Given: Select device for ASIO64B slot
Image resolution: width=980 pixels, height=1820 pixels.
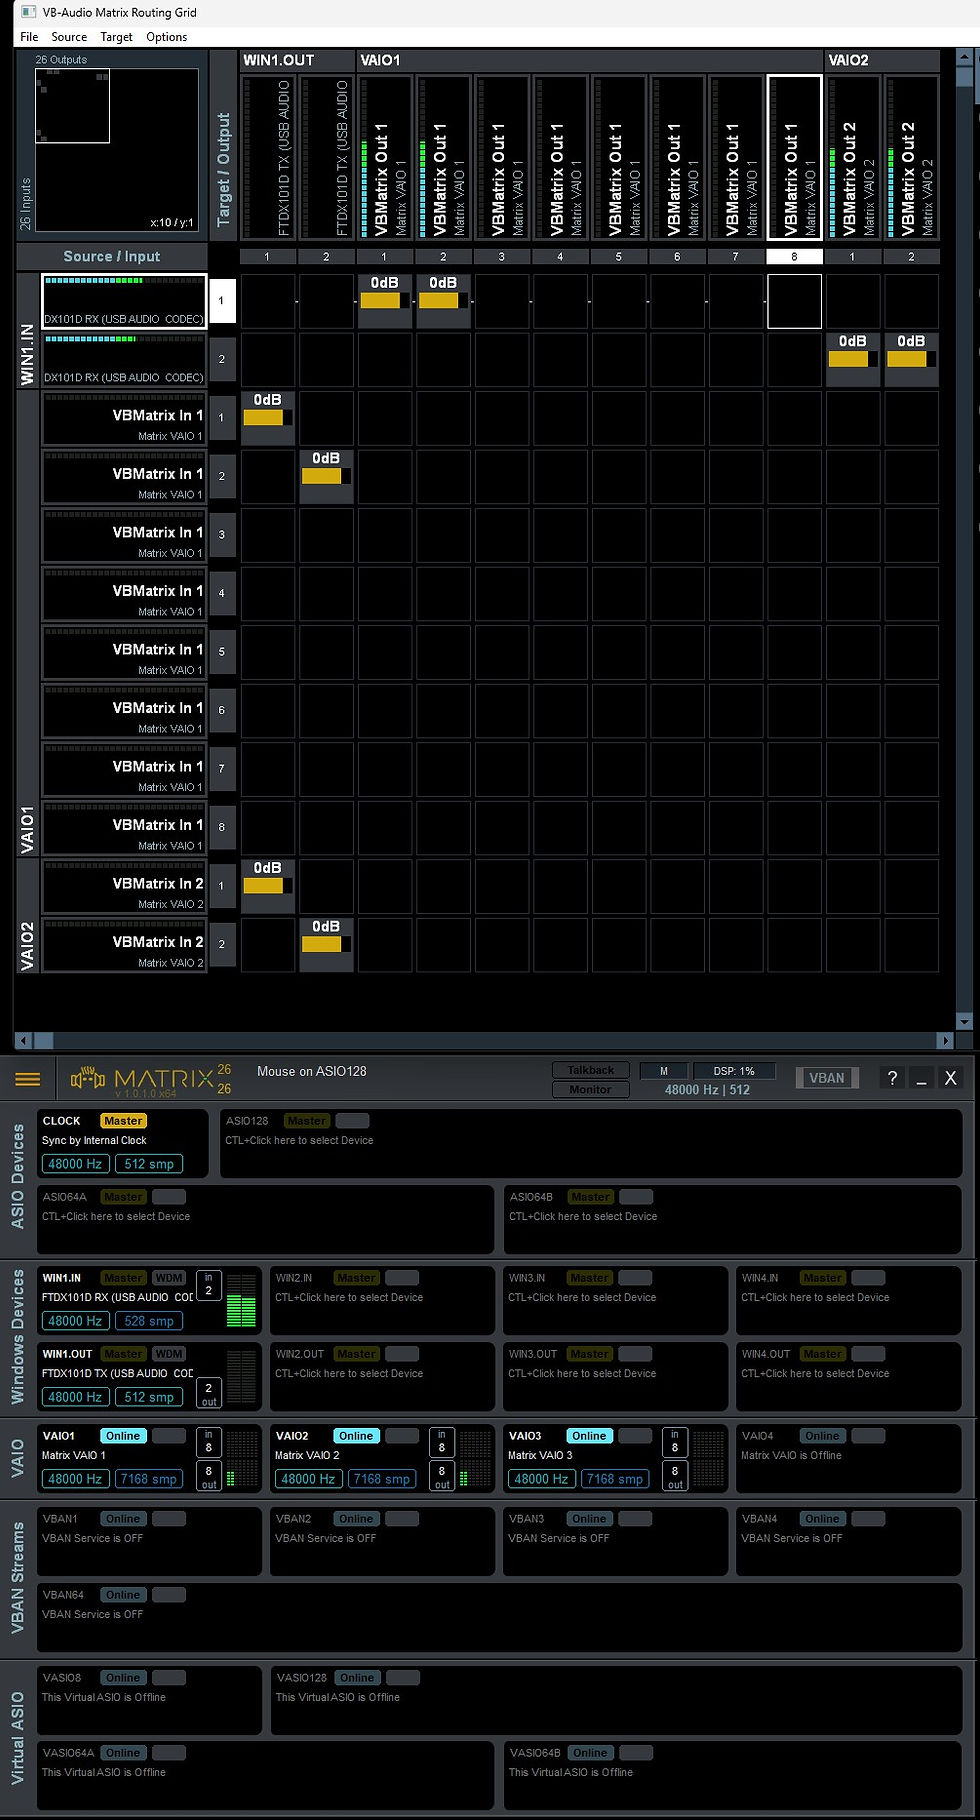Looking at the screenshot, I should pos(733,1219).
